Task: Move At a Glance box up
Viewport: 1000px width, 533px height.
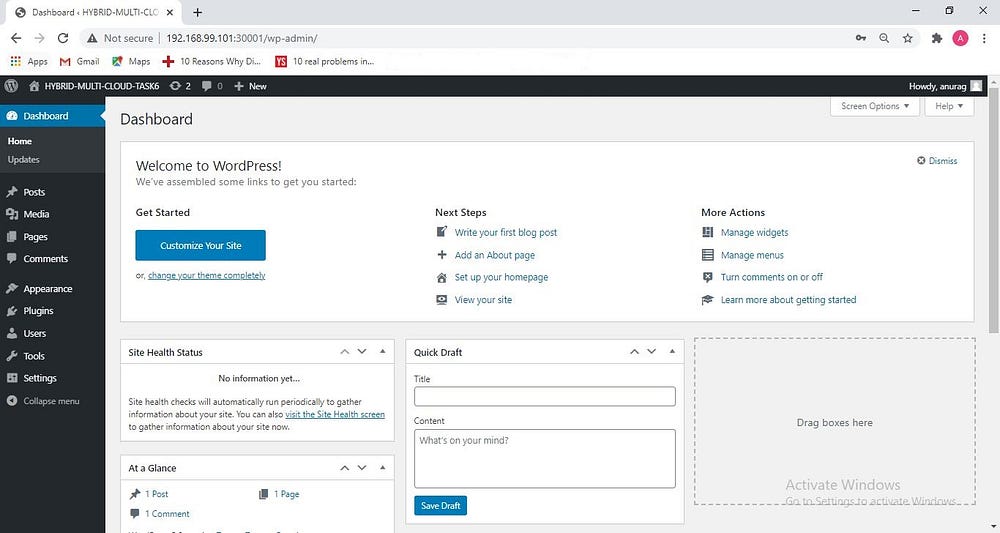Action: coord(344,468)
